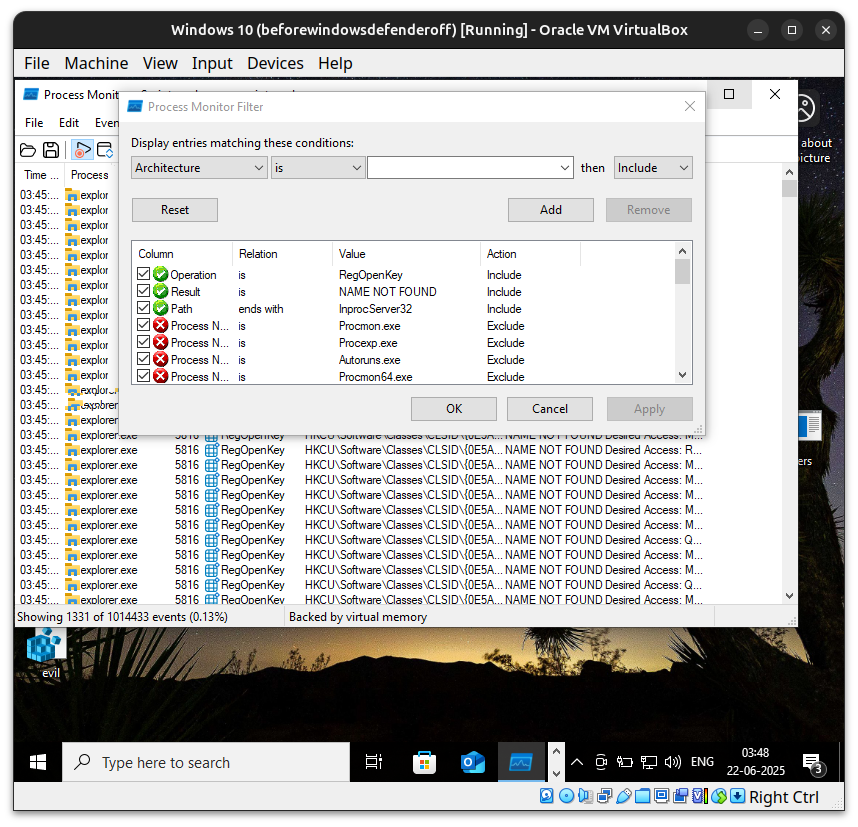
Task: Open capture file via Procmon folder icon
Action: coord(28,150)
